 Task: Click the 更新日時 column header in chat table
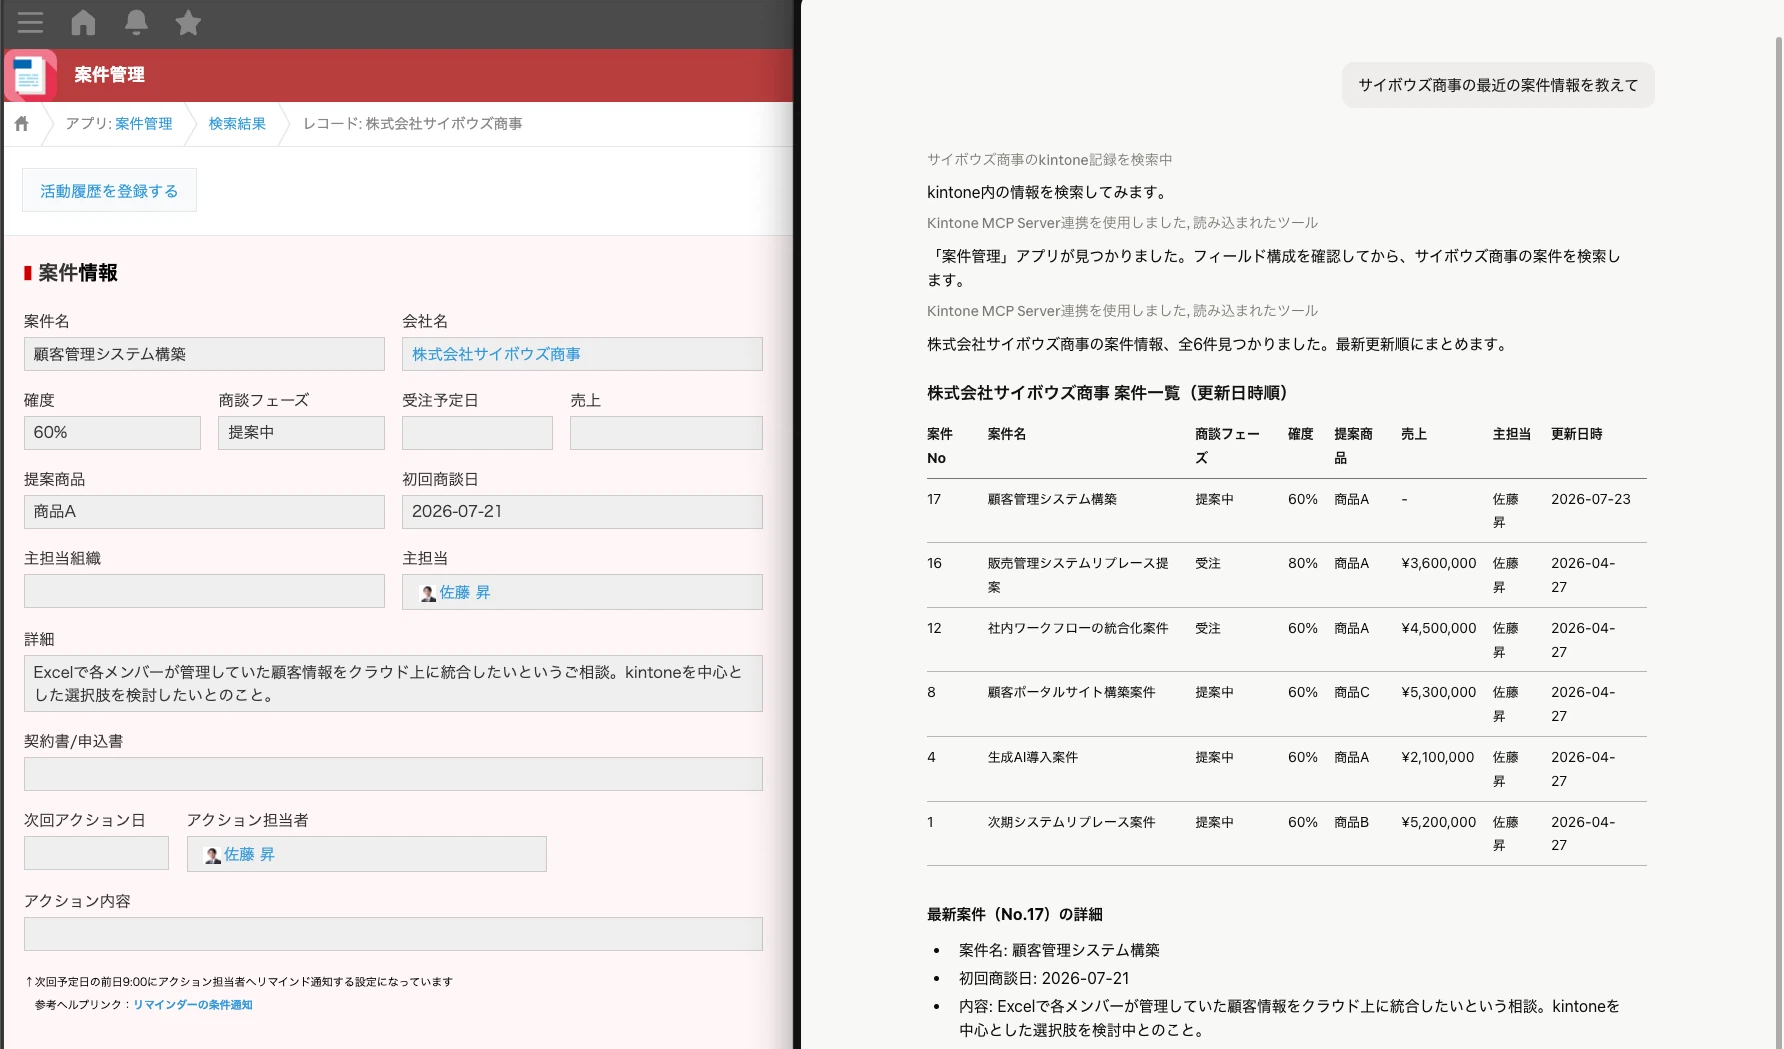point(1576,434)
